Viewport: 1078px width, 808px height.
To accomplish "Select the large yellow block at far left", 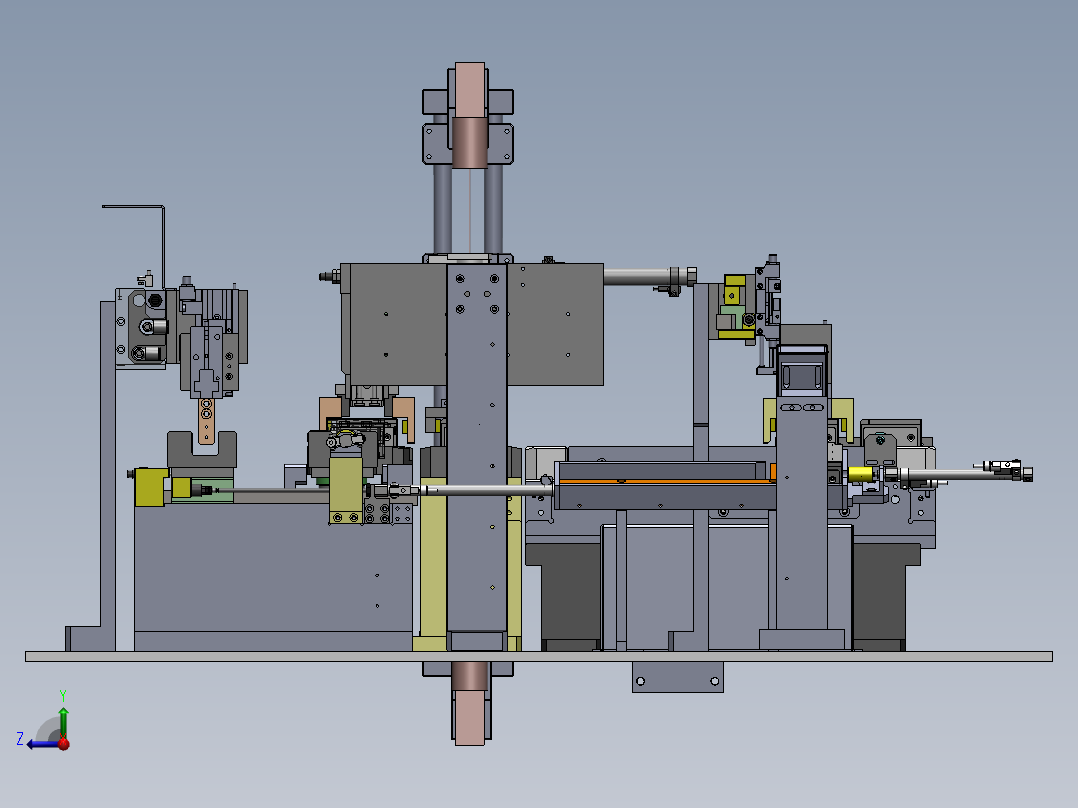I will coord(151,487).
